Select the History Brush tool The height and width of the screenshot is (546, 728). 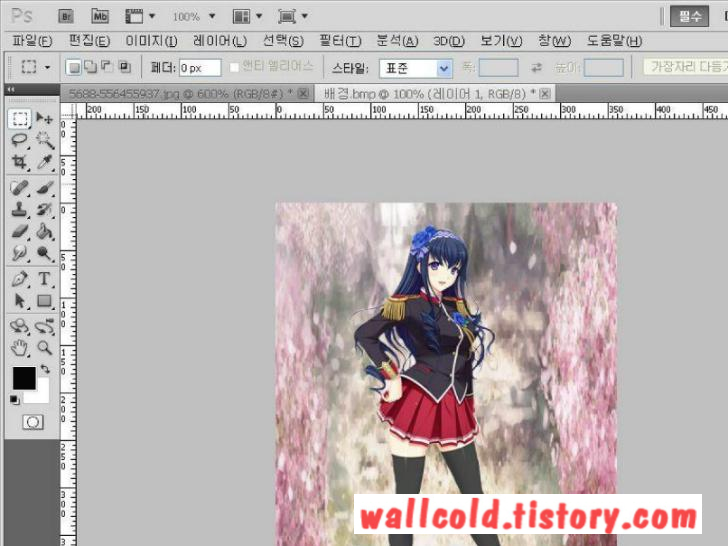(x=45, y=209)
